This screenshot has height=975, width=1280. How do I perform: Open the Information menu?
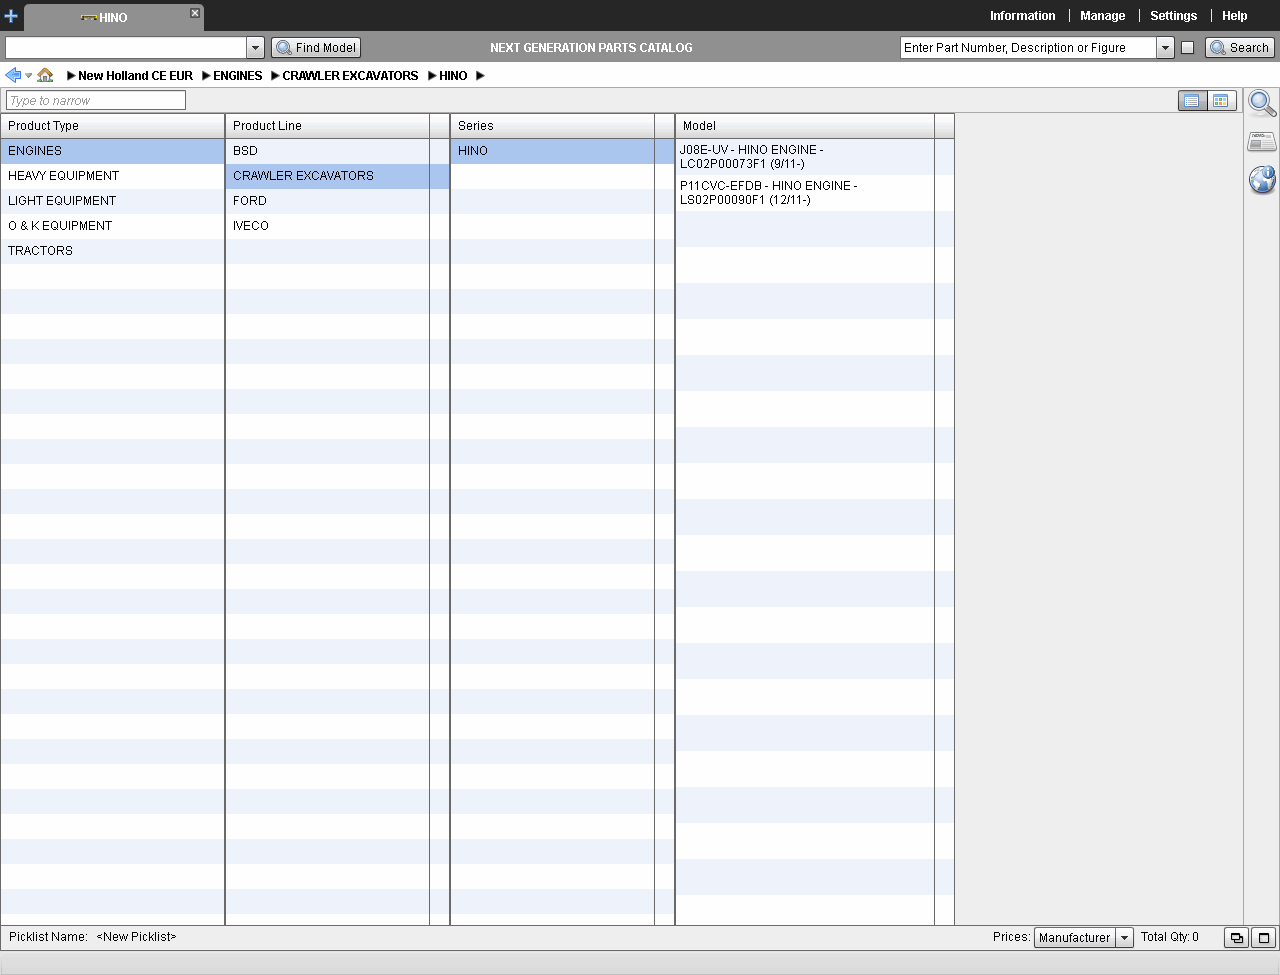point(1022,16)
